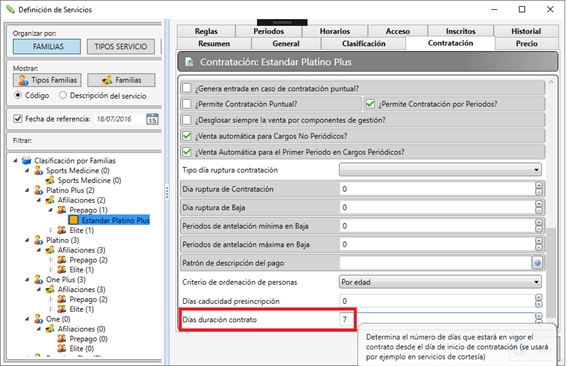
Task: Open Criterio de ordenación de personas dropdown
Action: 440,282
